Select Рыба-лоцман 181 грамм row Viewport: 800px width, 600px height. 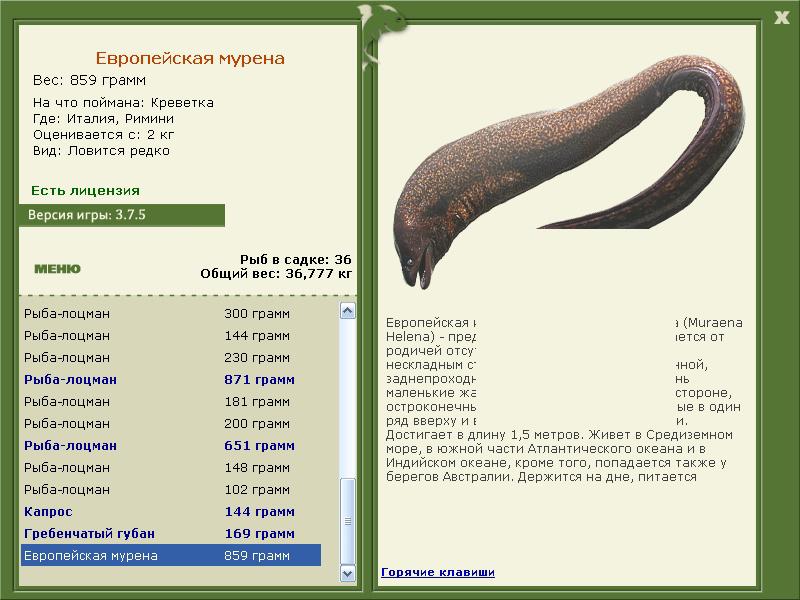[171, 402]
